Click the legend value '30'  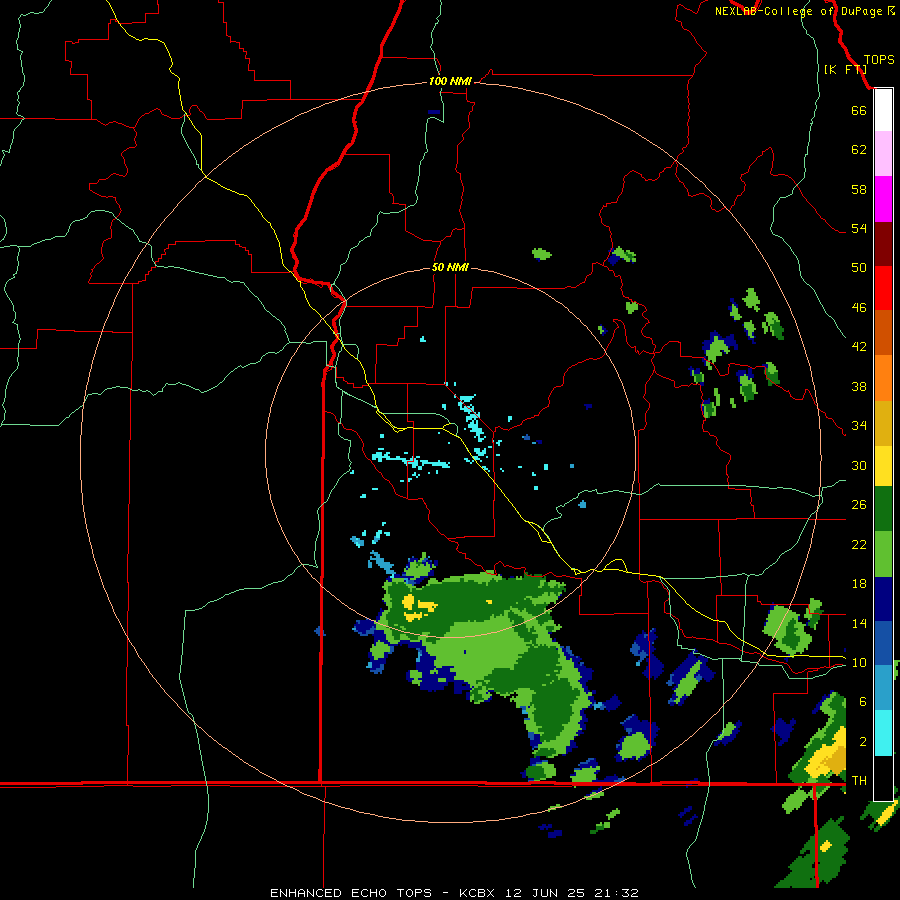tap(859, 465)
